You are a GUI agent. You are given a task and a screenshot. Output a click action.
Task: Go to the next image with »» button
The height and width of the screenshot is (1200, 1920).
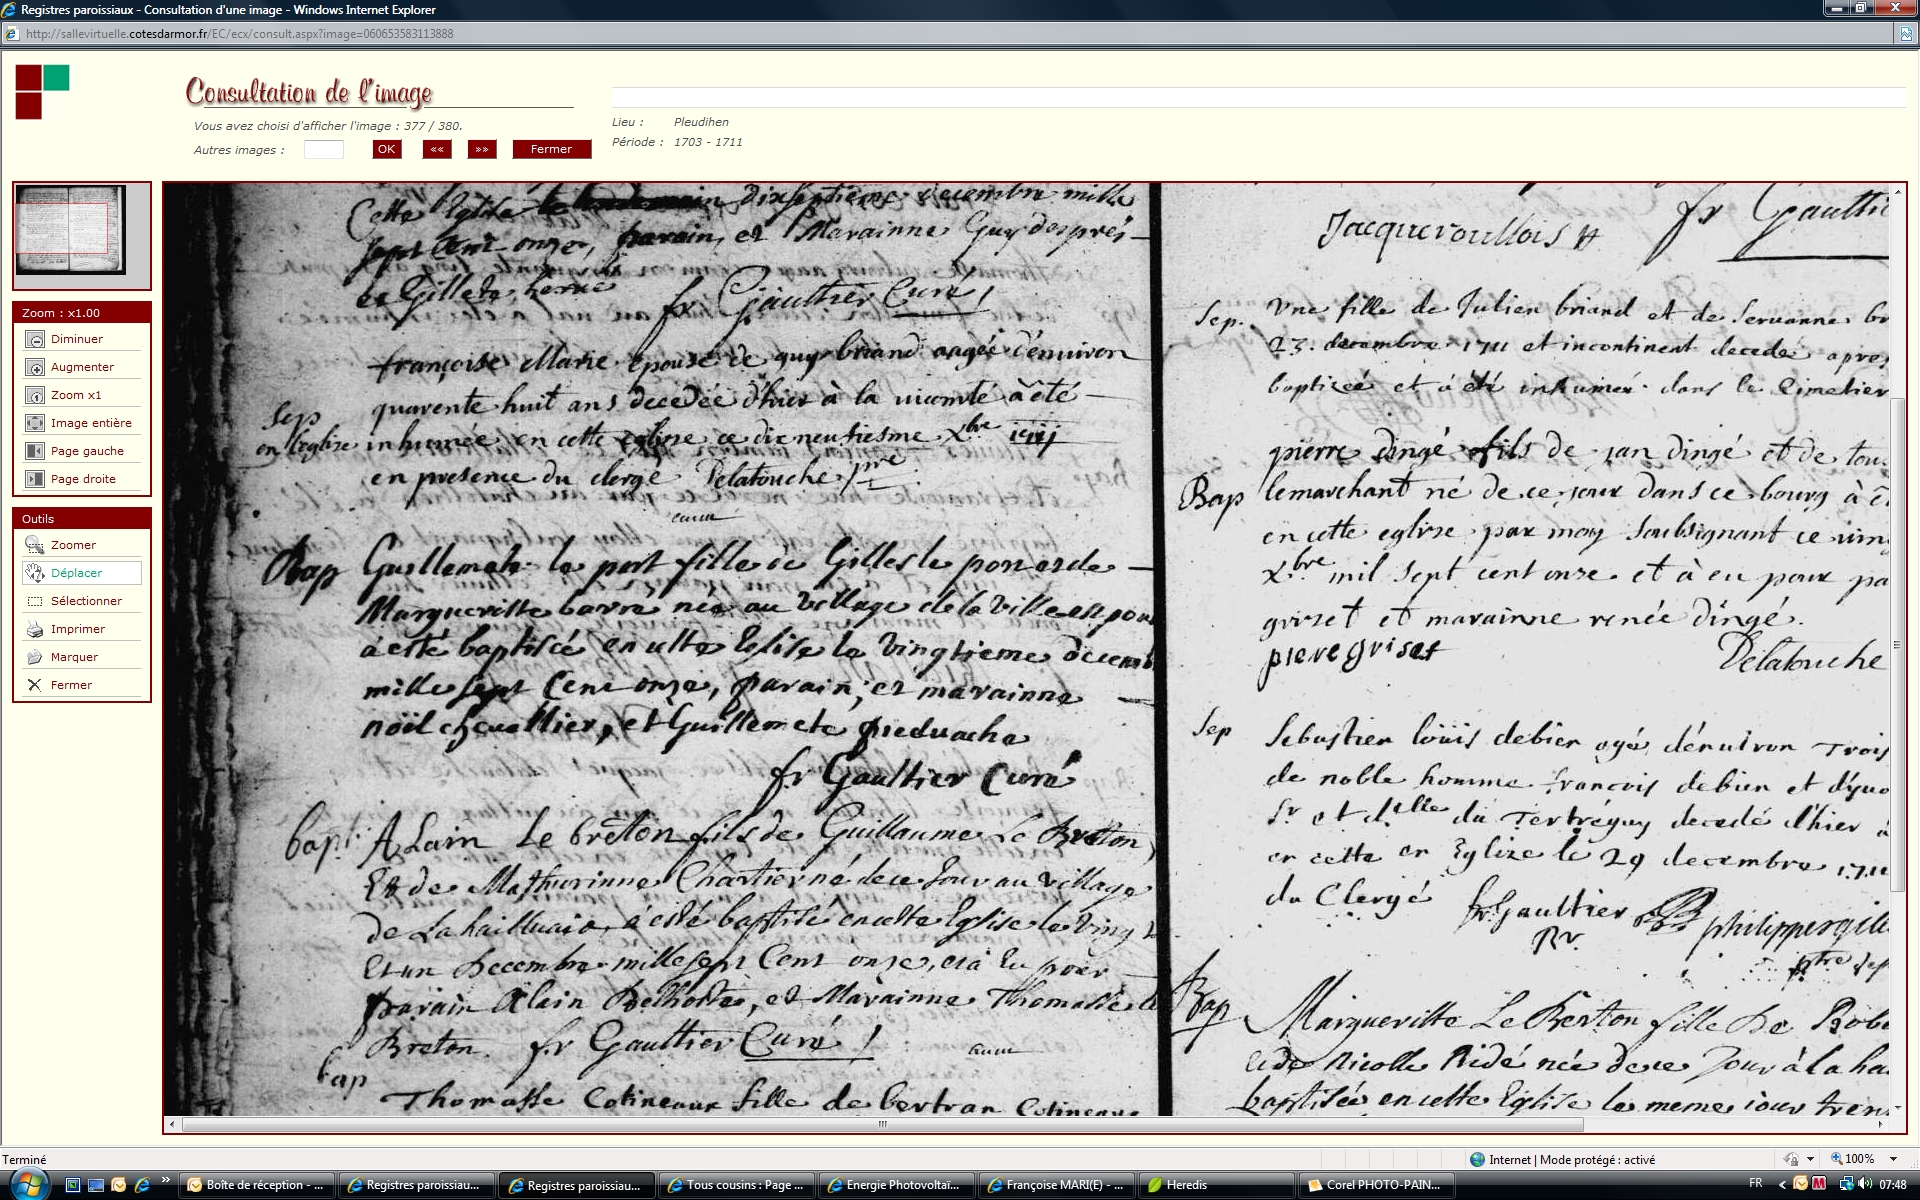(x=482, y=149)
